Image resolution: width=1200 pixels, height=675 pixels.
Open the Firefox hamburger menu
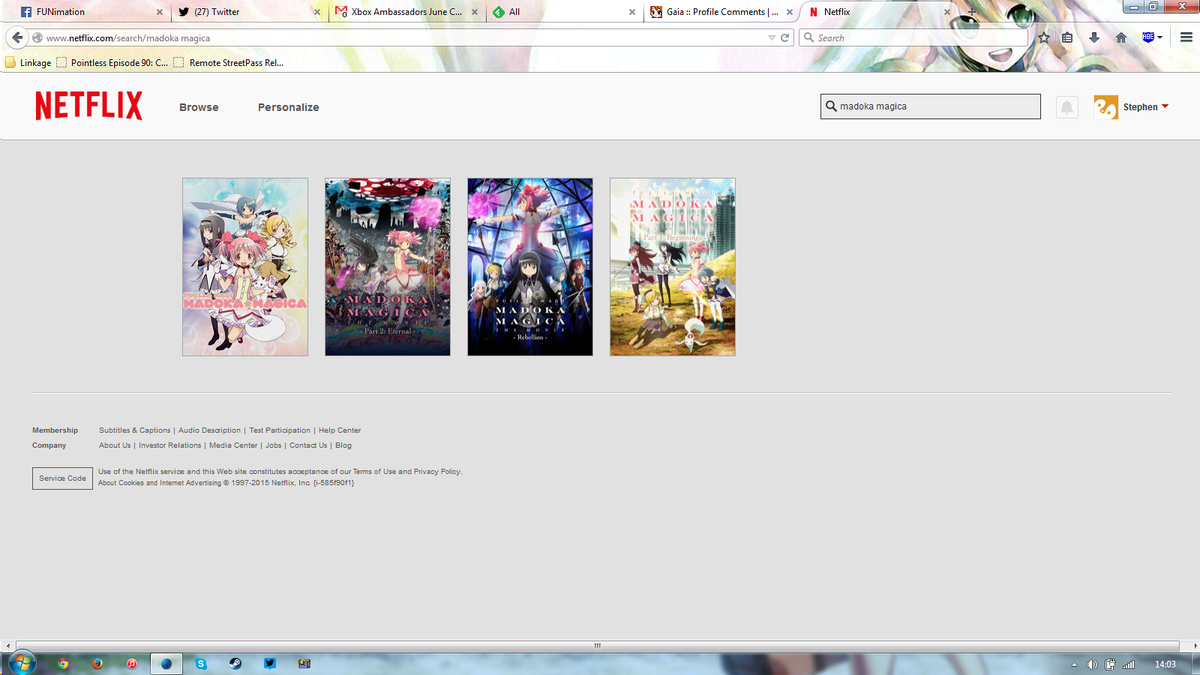pos(1186,38)
